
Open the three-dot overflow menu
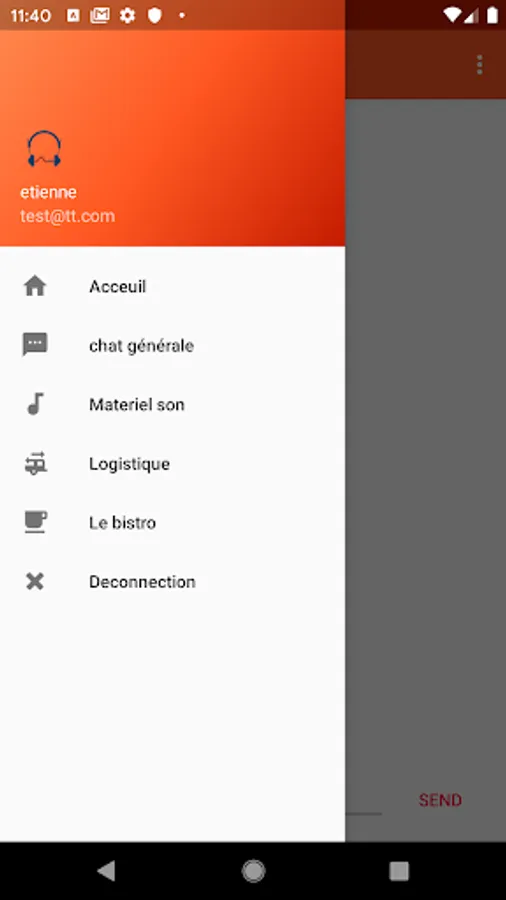[x=480, y=64]
